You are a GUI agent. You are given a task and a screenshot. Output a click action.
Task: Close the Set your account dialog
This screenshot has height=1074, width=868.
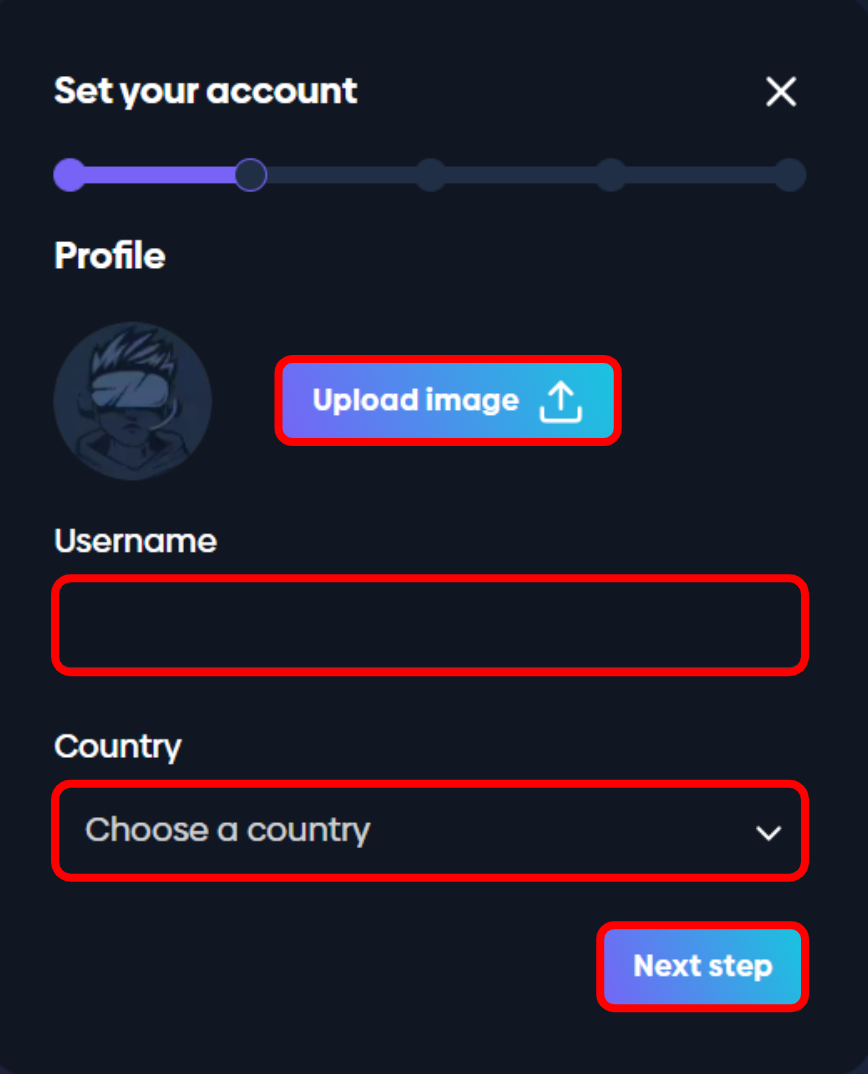[780, 92]
